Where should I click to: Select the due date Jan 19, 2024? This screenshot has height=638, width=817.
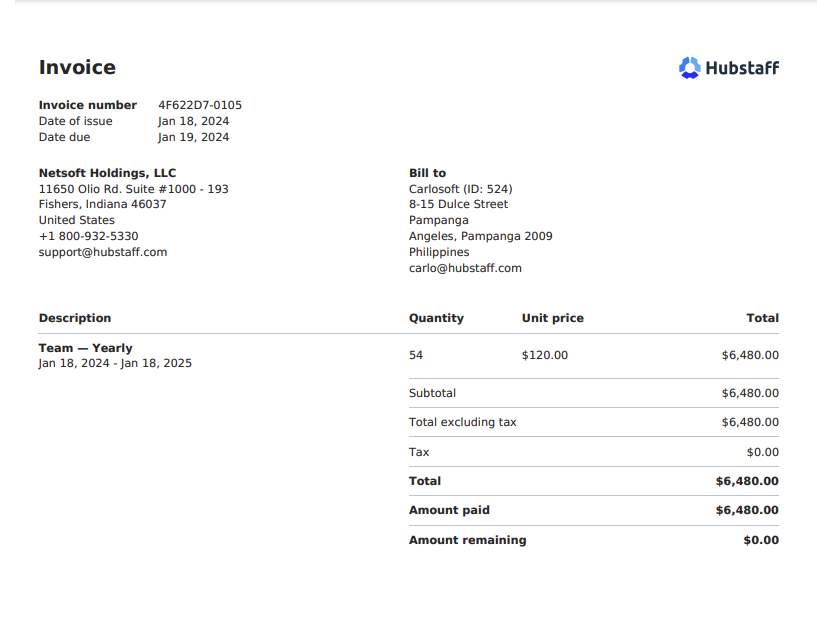click(x=194, y=137)
